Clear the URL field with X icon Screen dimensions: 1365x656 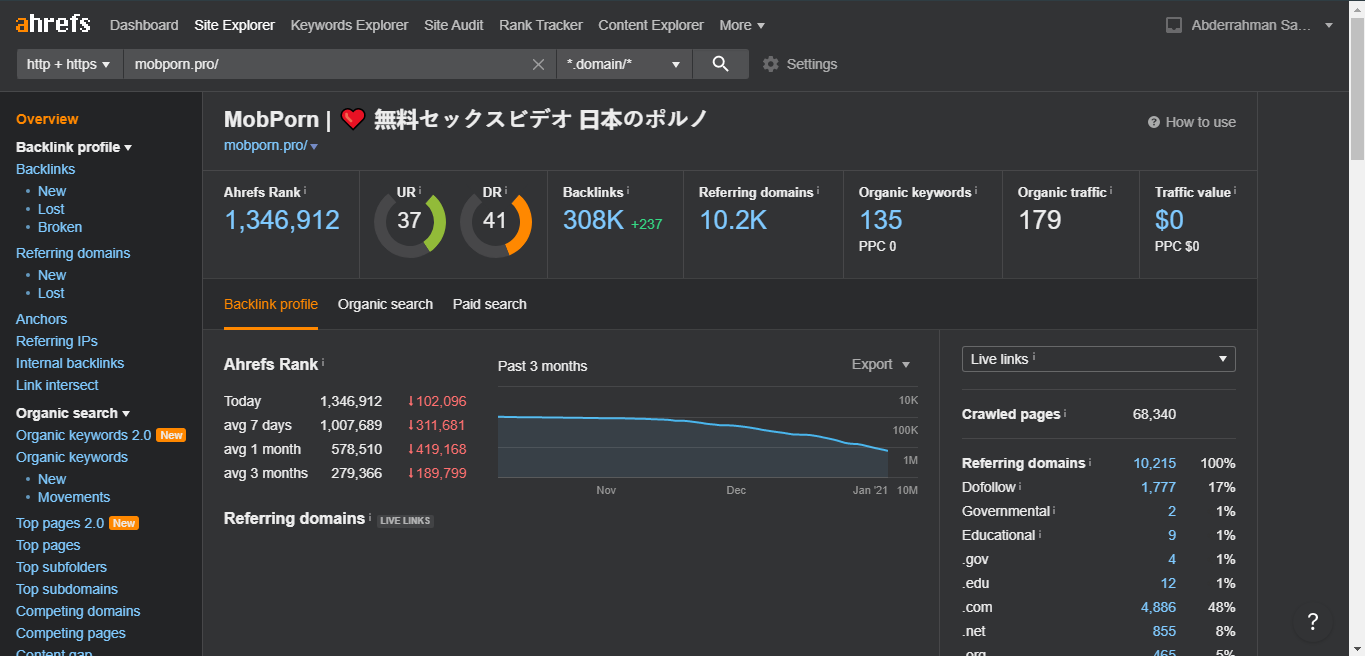coord(538,64)
